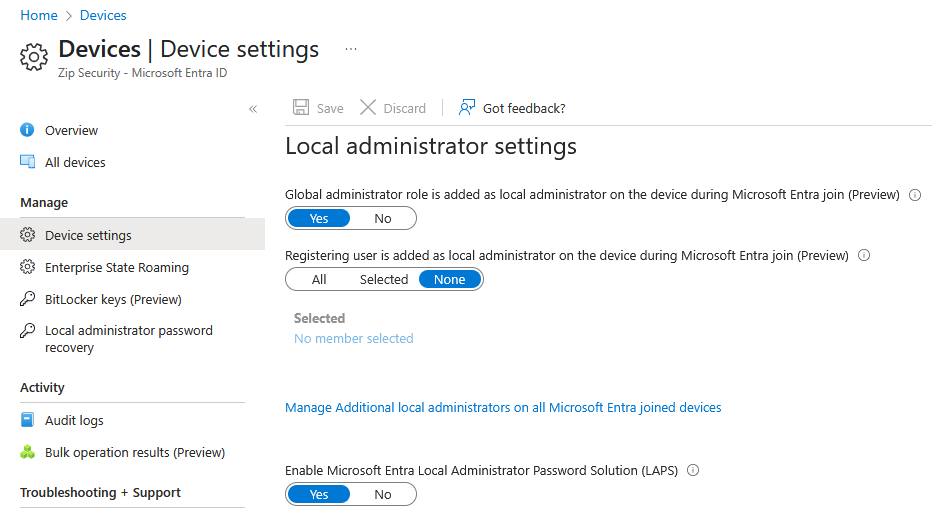This screenshot has height=511, width=932.
Task: Click the Activity section heading
Action: coord(42,387)
